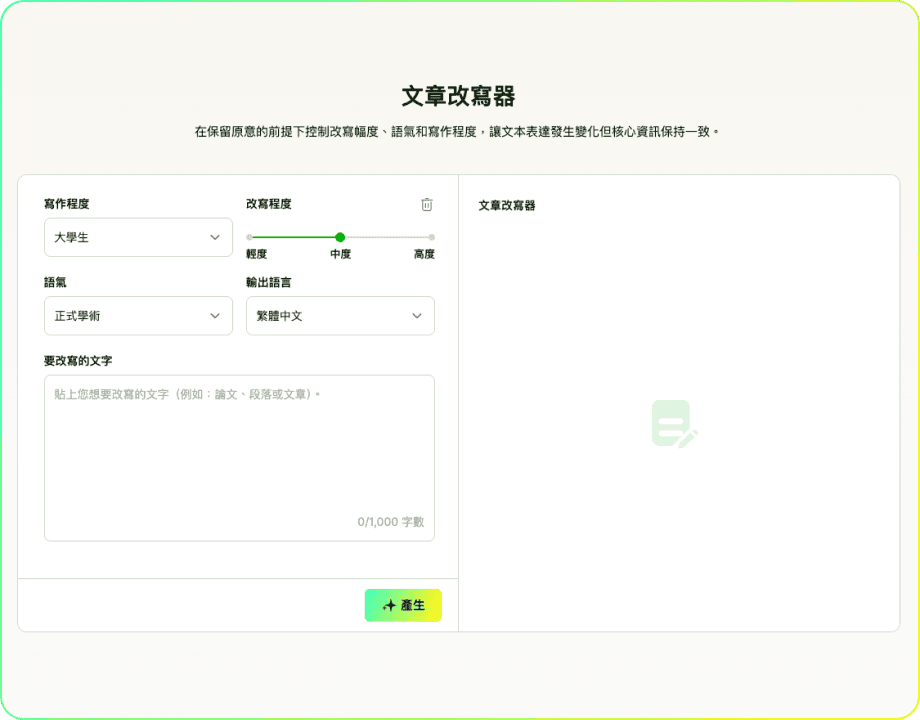The image size is (920, 720).
Task: Click the 要改寫的文字 text area
Action: pyautogui.click(x=239, y=458)
